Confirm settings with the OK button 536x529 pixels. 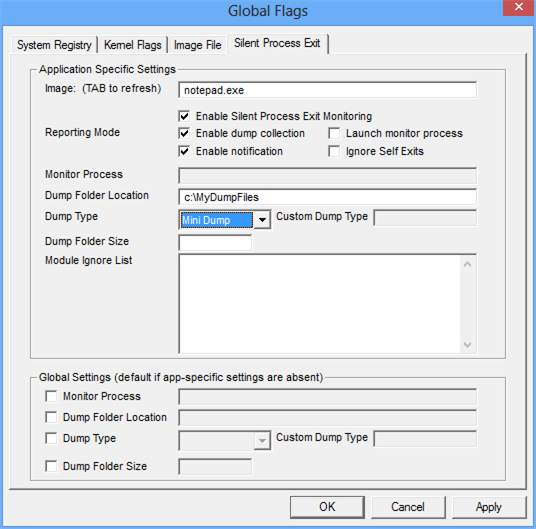(x=327, y=507)
